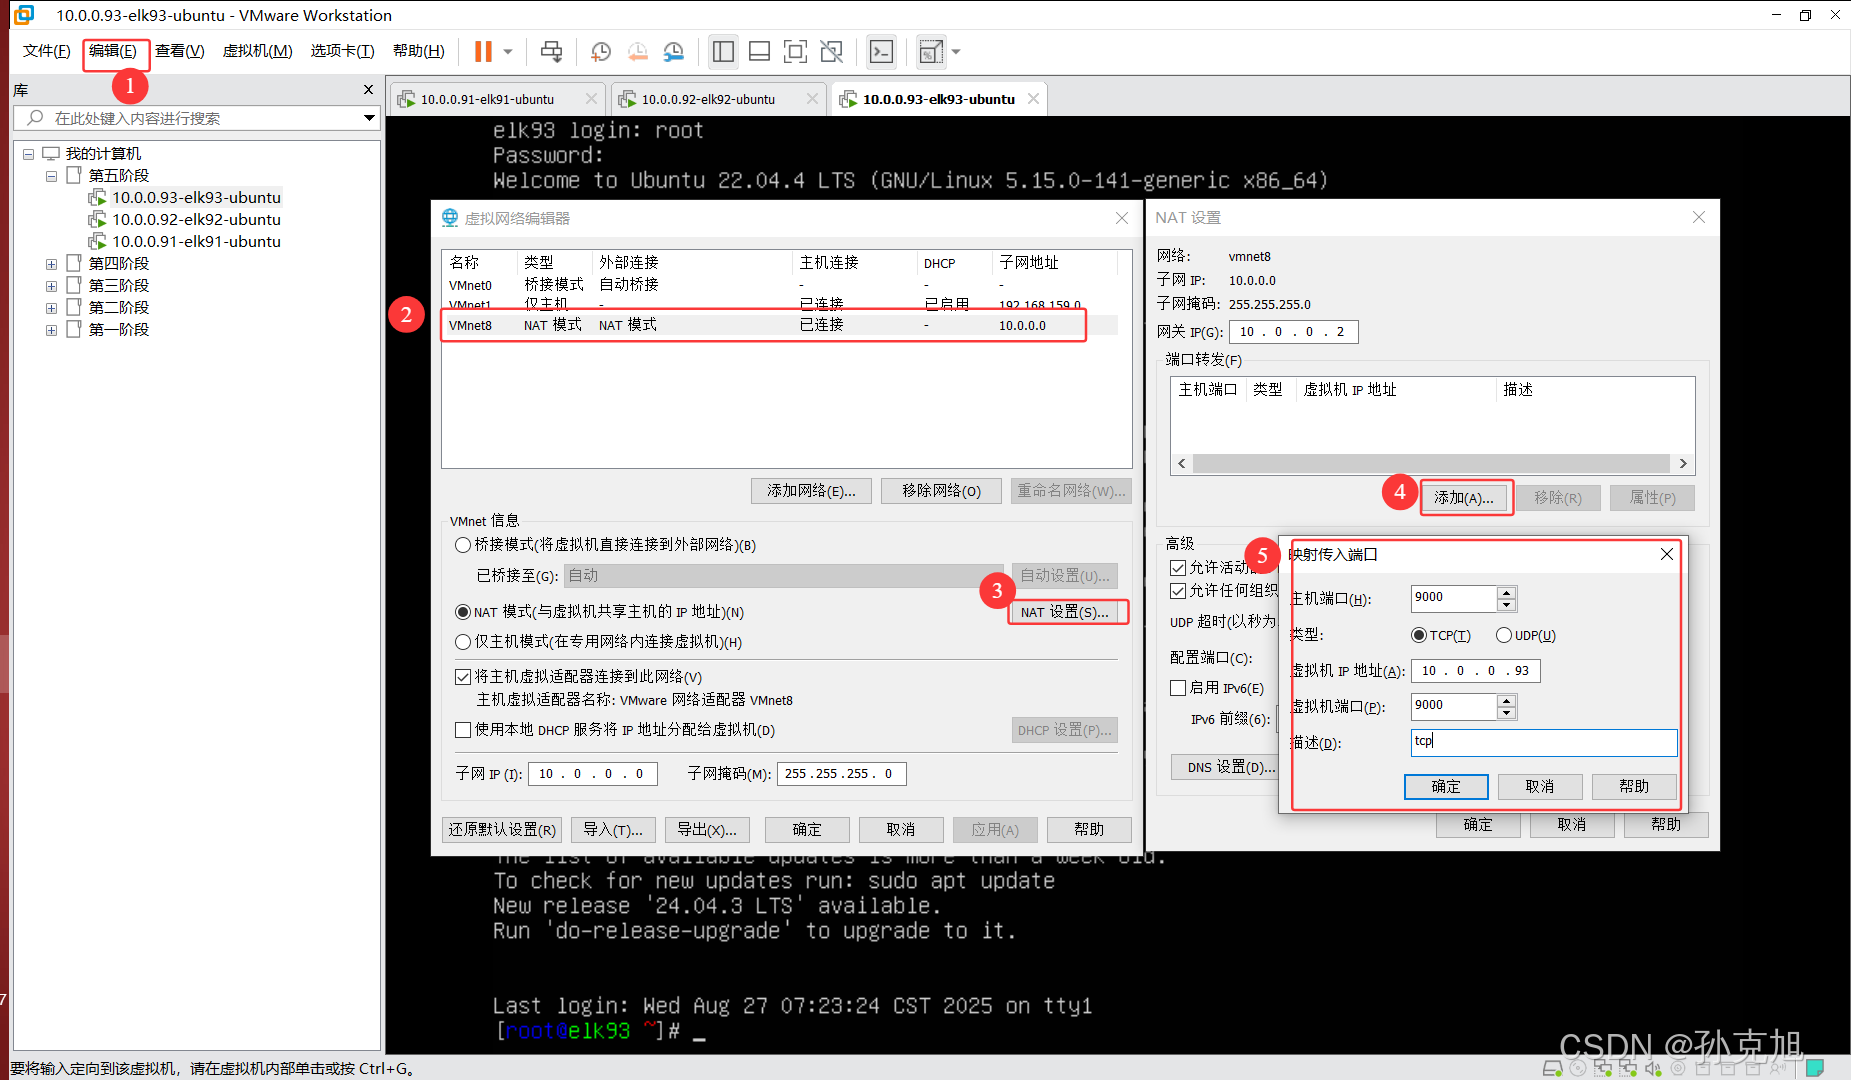Click the 添加网络(E)... button
The image size is (1851, 1080).
[x=811, y=491]
